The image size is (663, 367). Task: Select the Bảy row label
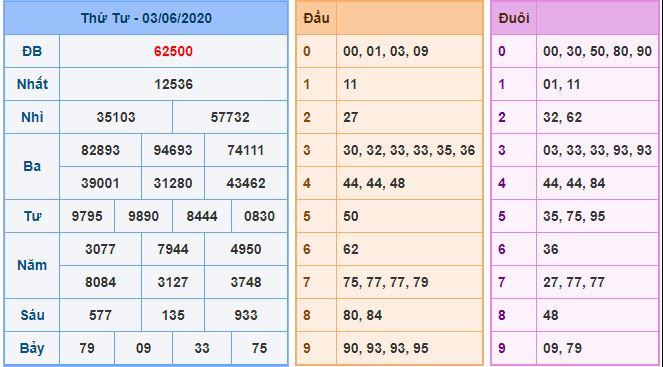tap(32, 348)
